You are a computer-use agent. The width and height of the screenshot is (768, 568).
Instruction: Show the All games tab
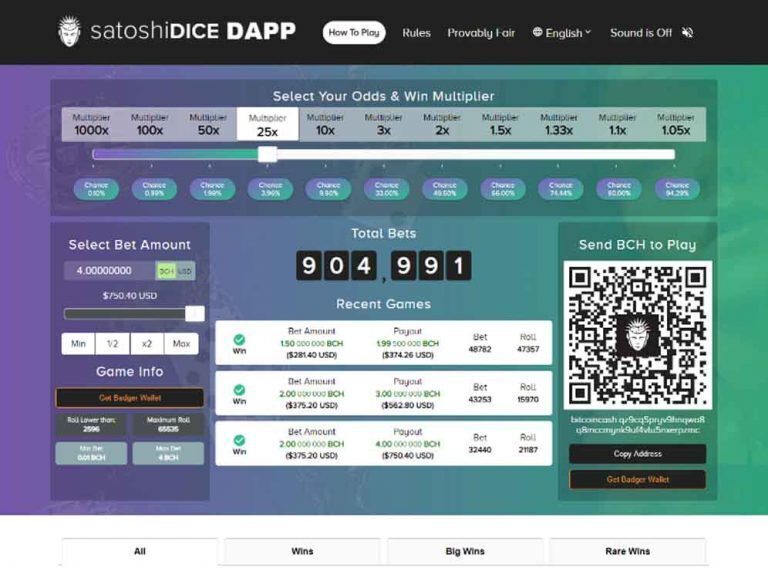coord(140,551)
